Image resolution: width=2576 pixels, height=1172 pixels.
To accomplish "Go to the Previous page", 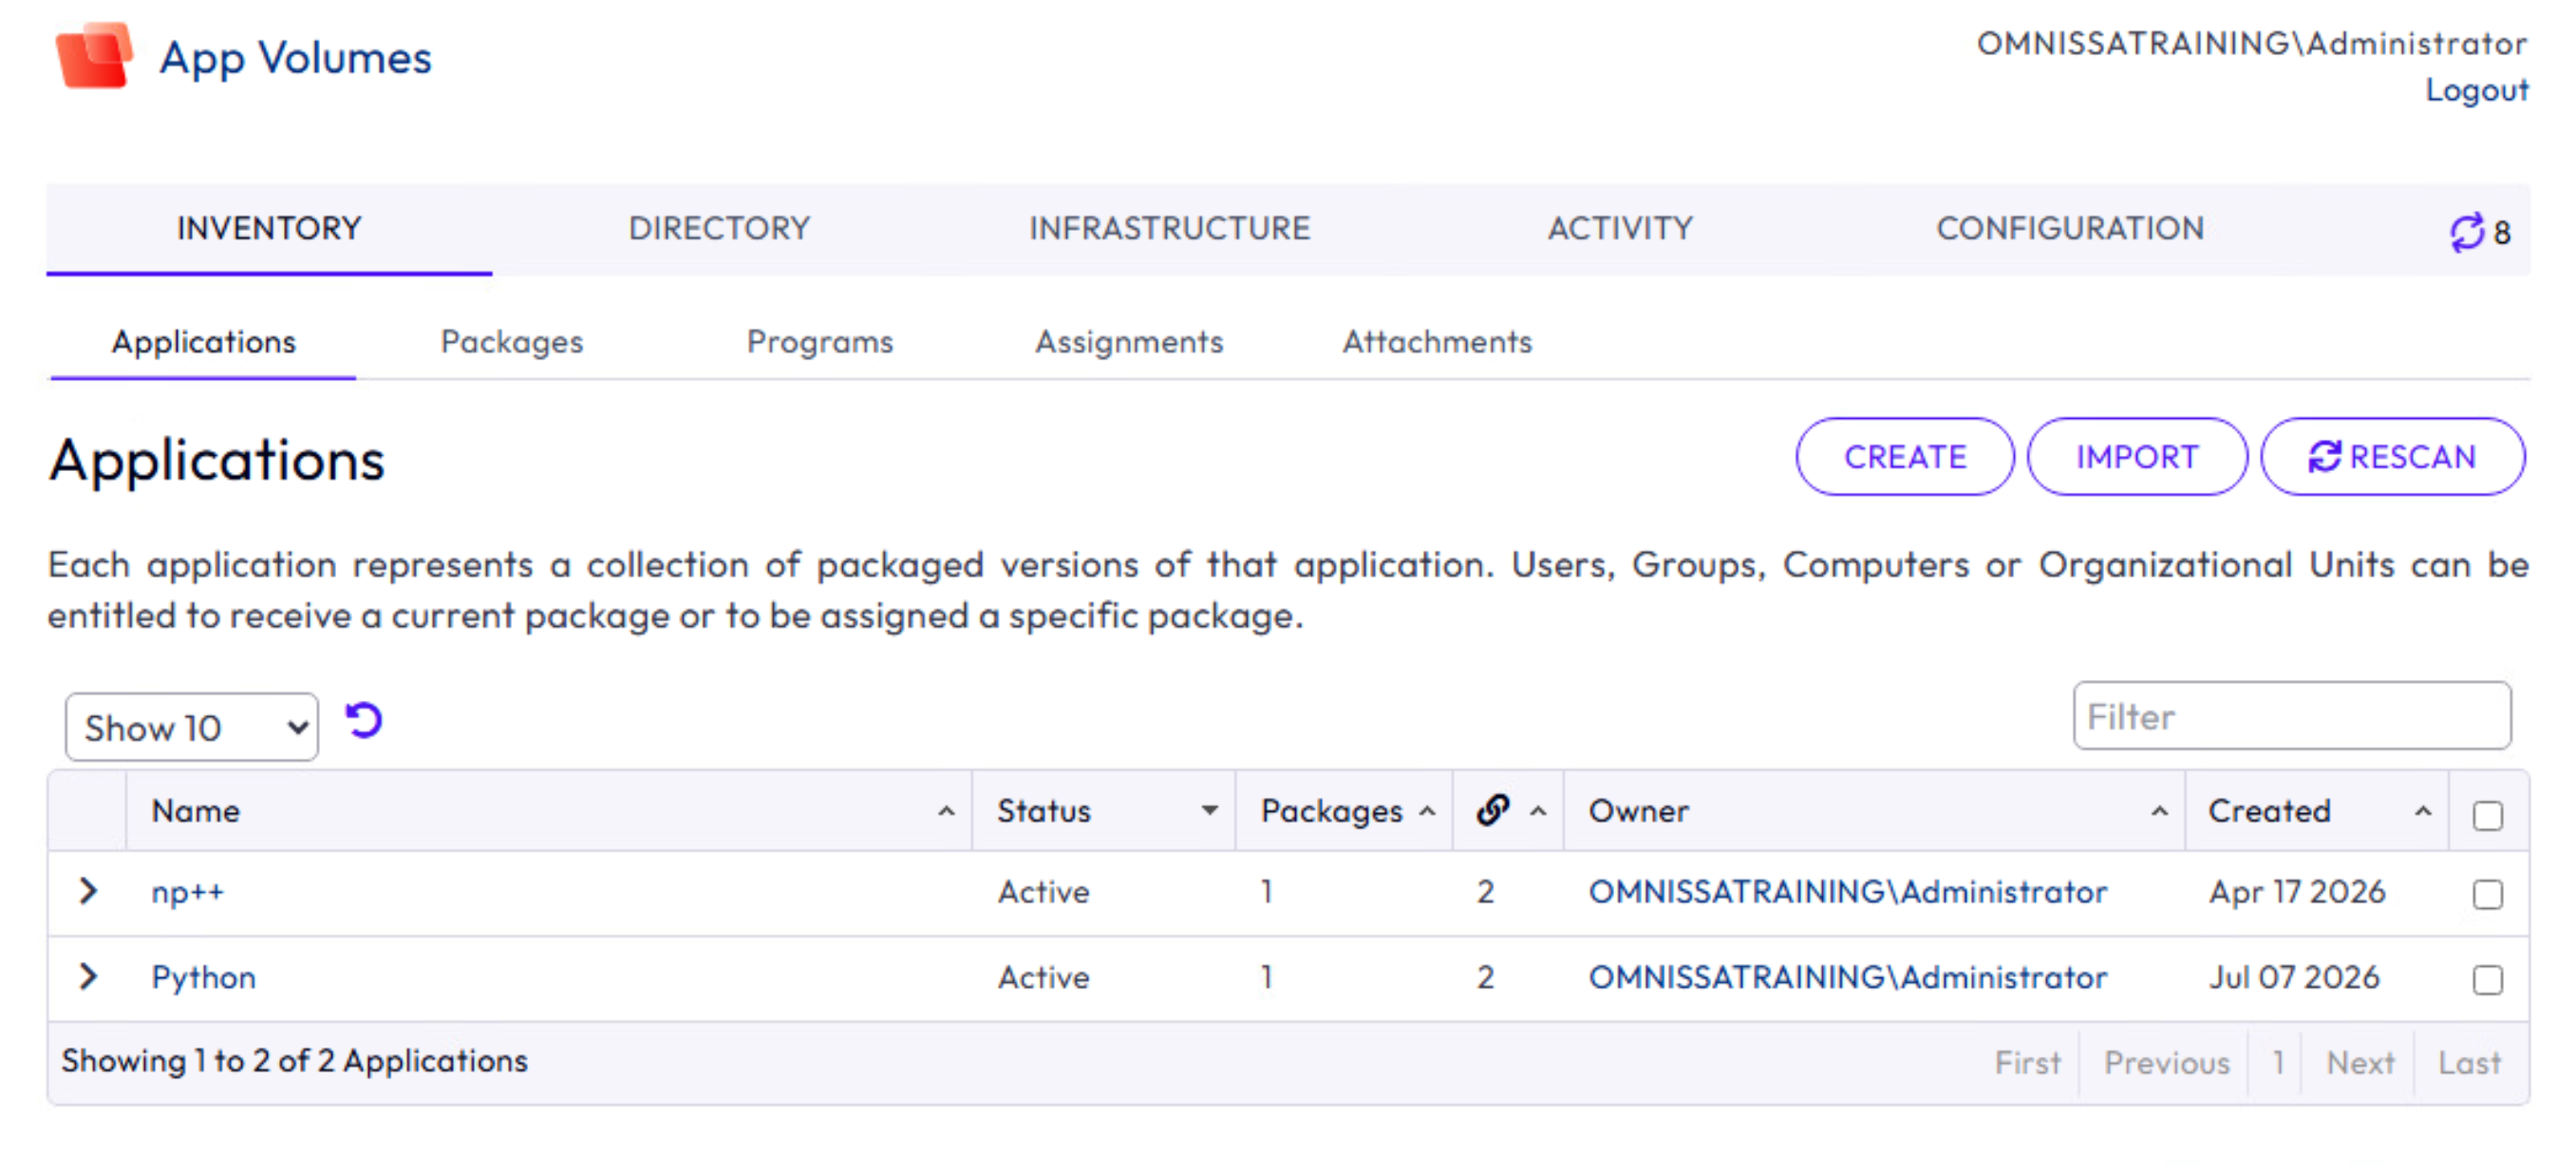I will tap(2167, 1062).
